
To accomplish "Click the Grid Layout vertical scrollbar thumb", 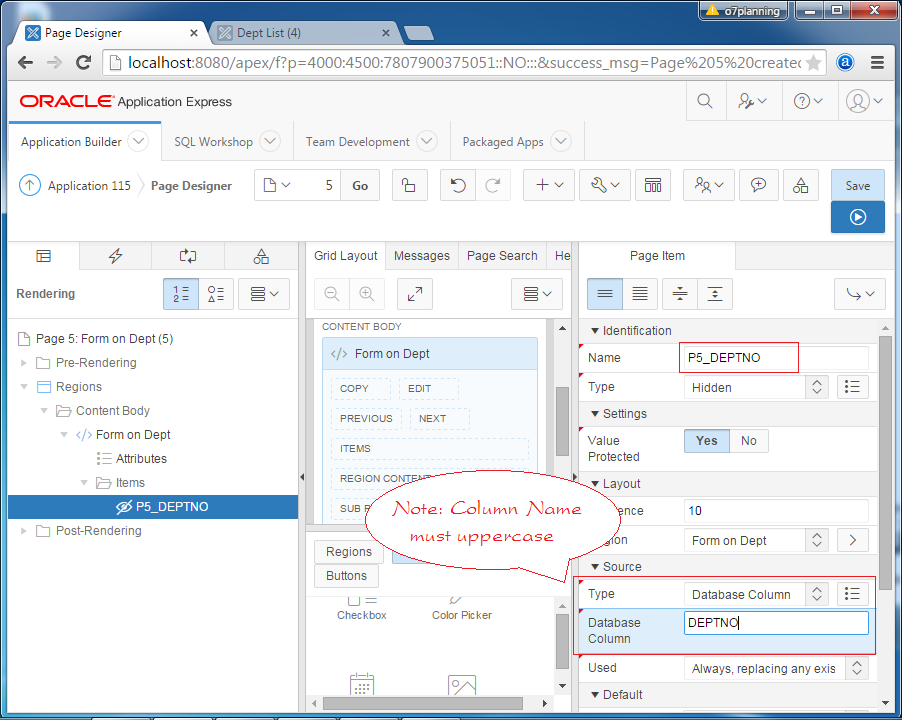I will [562, 422].
